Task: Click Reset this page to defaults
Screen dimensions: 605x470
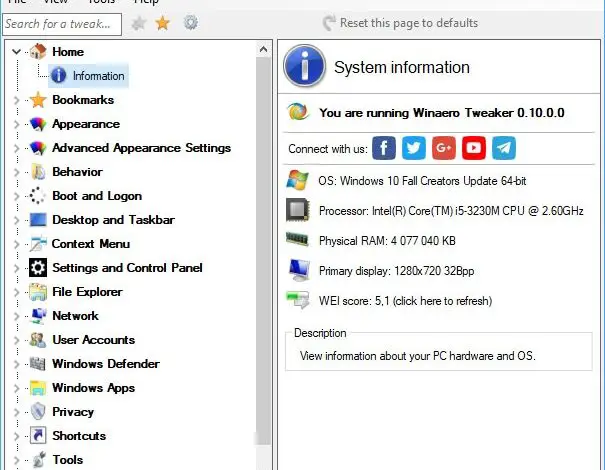Action: pyautogui.click(x=401, y=23)
